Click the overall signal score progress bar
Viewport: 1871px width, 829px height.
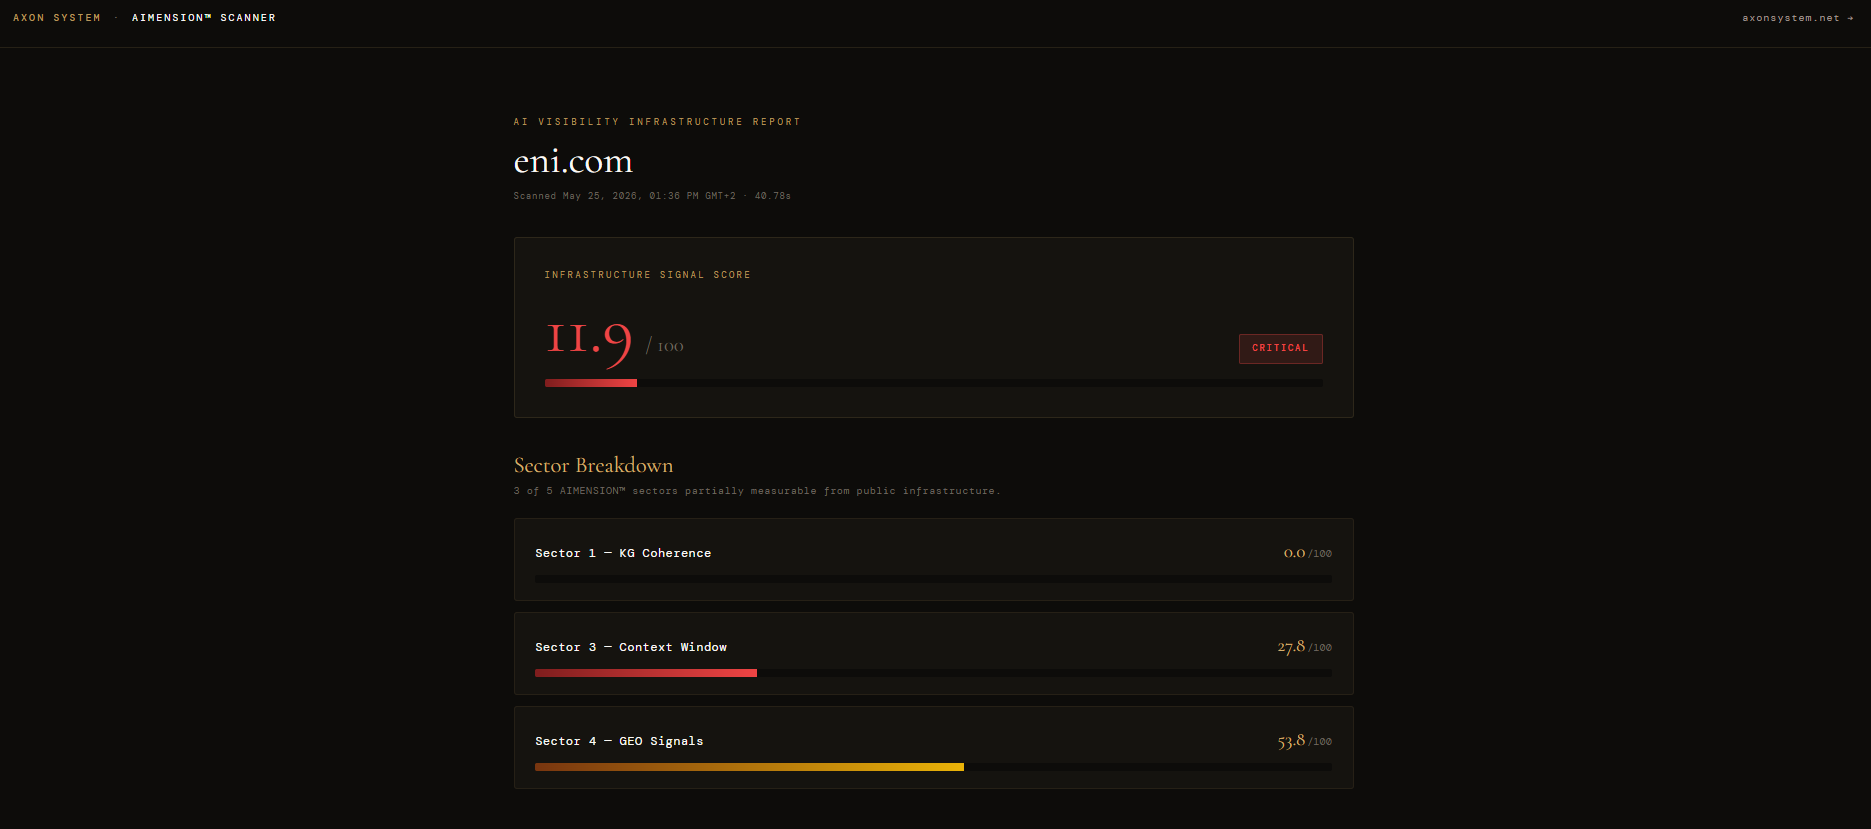coord(934,383)
